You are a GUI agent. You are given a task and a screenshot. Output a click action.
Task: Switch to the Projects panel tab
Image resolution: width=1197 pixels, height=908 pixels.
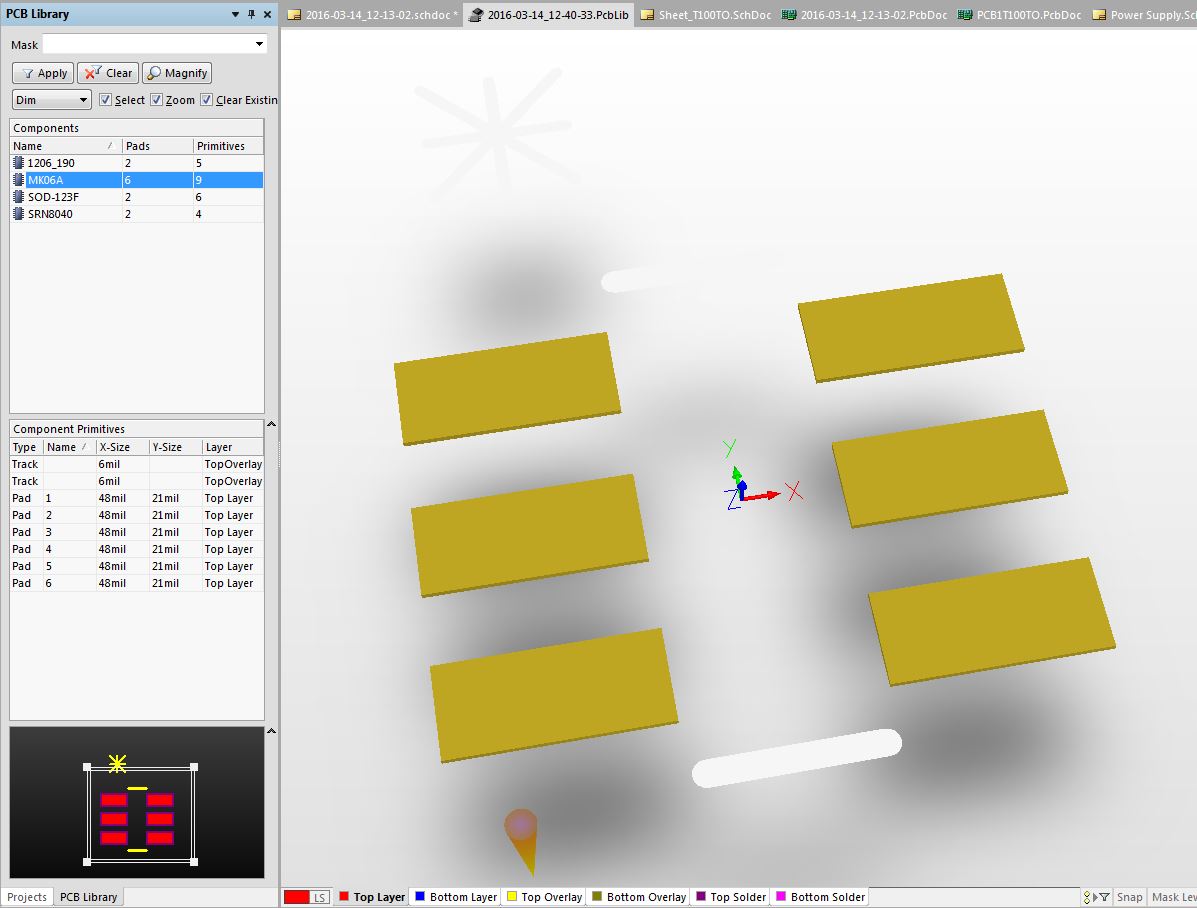[26, 897]
